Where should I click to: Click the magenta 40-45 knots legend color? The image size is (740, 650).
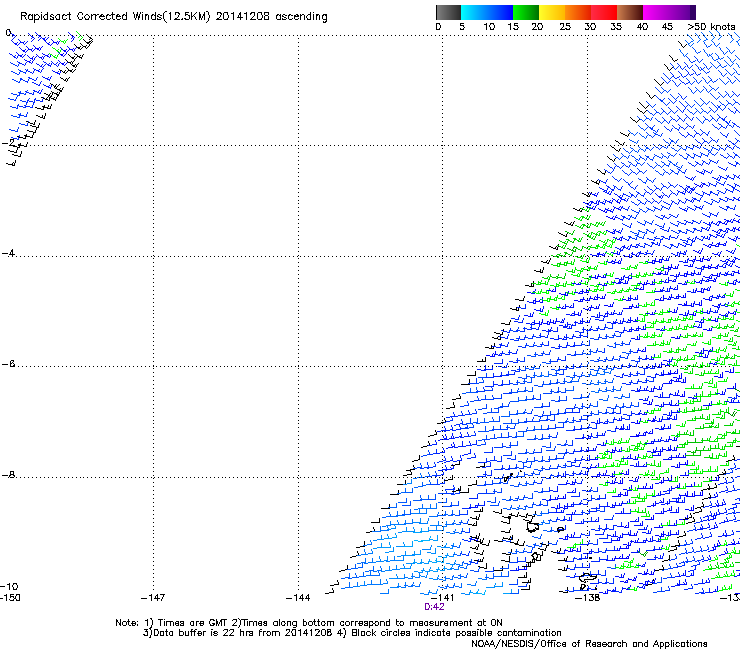(656, 12)
